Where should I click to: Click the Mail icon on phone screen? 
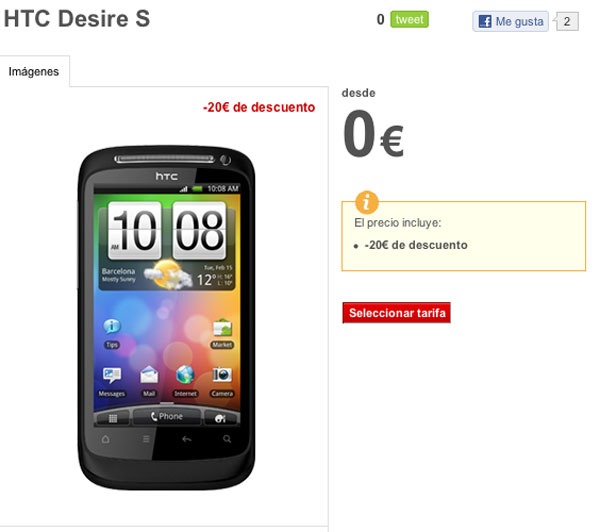point(149,382)
